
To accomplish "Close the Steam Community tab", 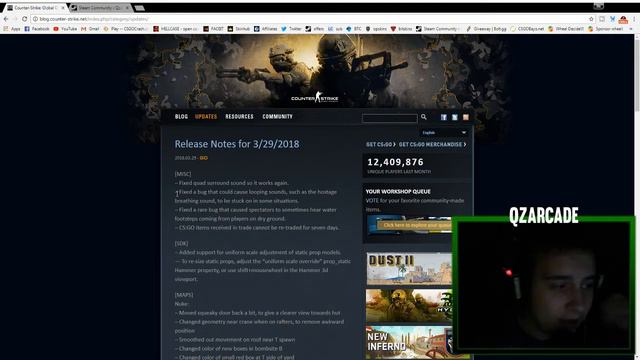I will (127, 8).
